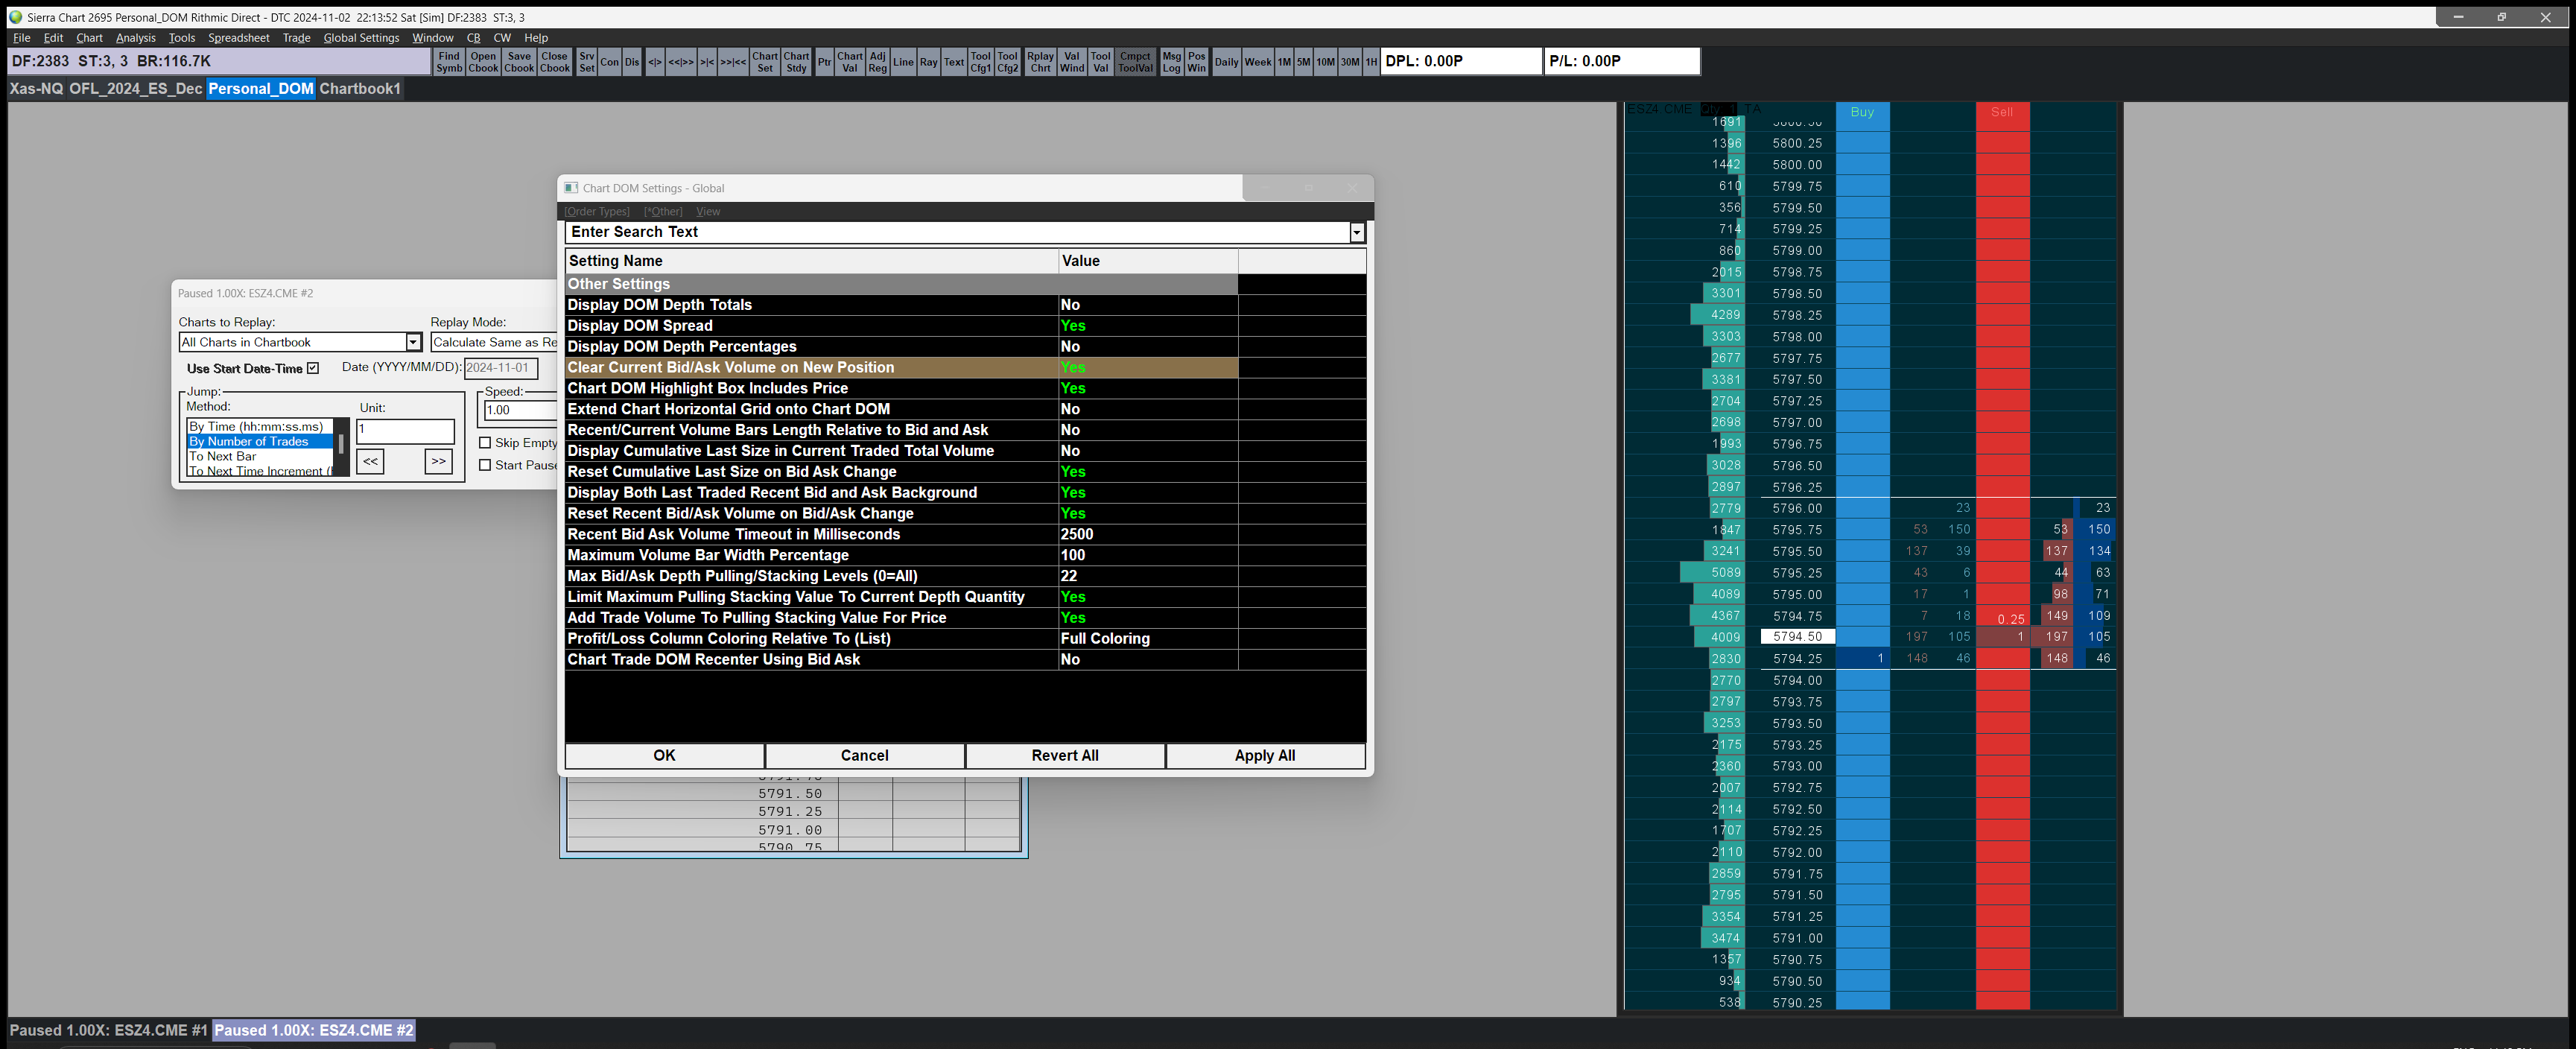2576x1049 pixels.
Task: Expand the Charts to Replay dropdown
Action: click(413, 342)
